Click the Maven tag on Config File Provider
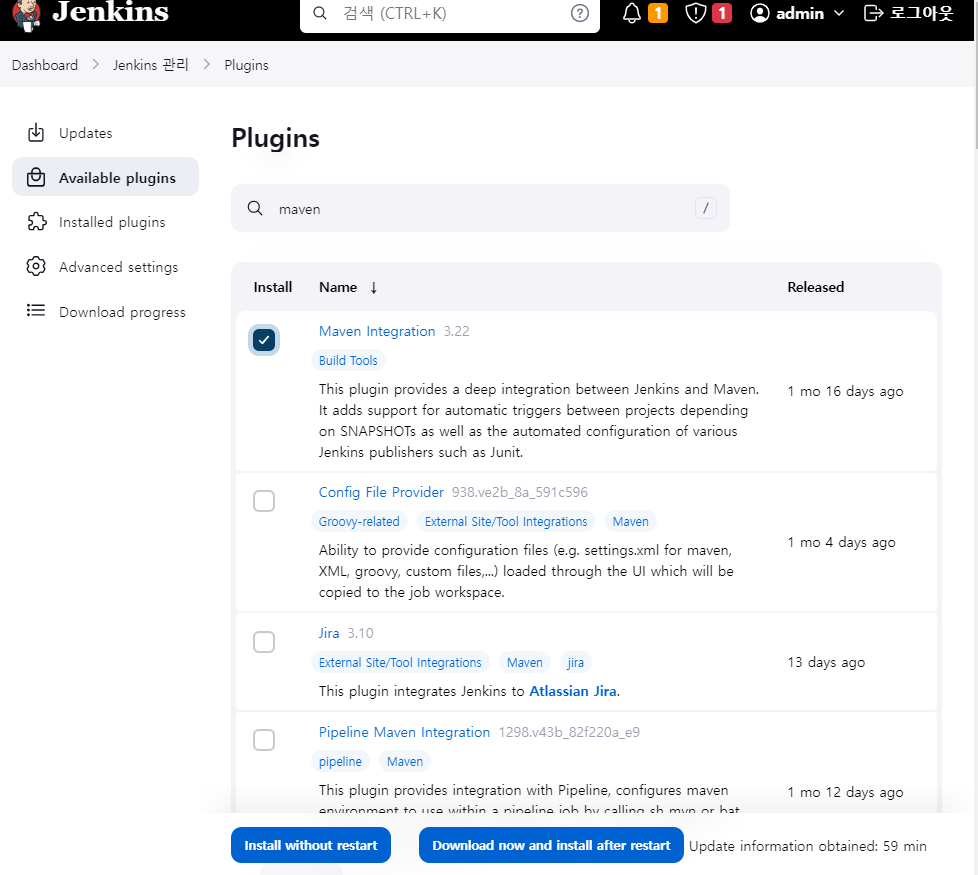 (630, 521)
